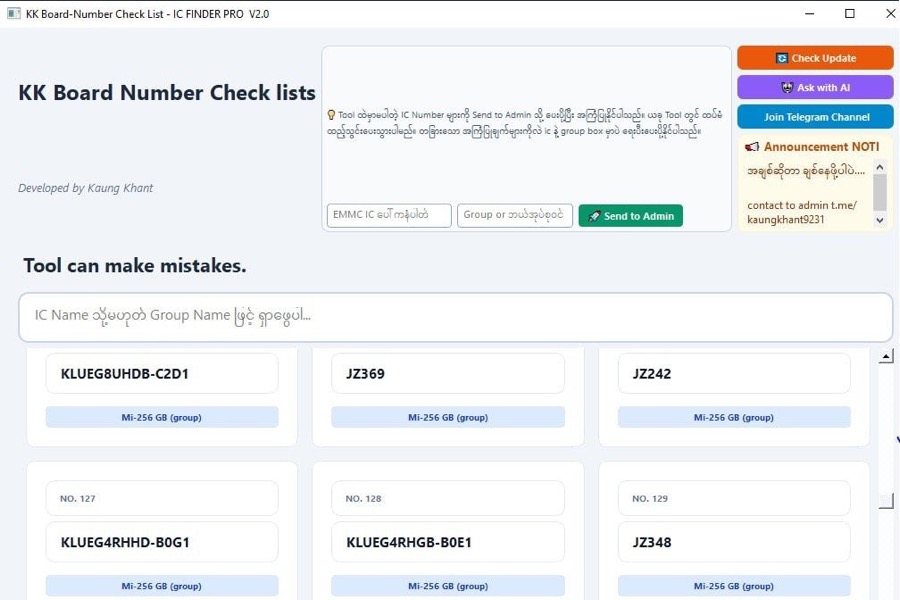Viewport: 900px width, 600px height.
Task: Select the JZ369 IC name
Action: [365, 374]
